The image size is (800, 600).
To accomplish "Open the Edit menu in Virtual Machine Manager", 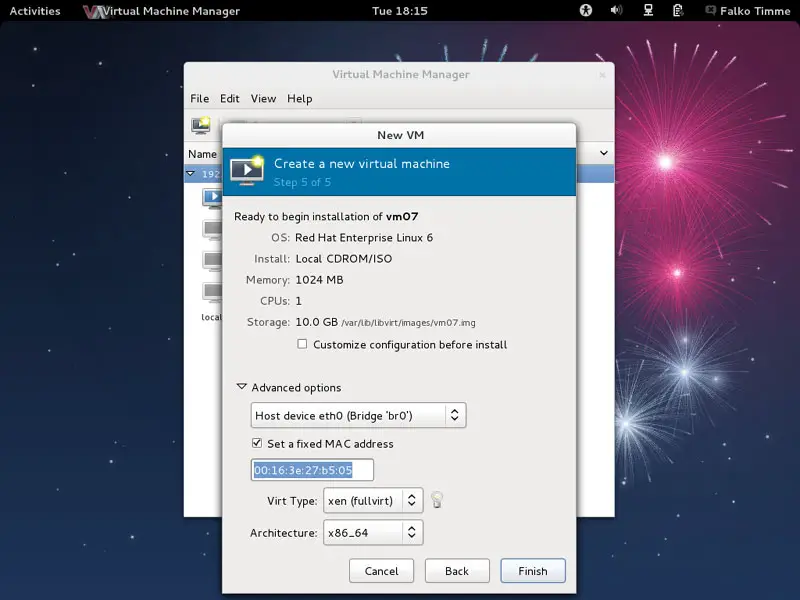I will [x=230, y=98].
